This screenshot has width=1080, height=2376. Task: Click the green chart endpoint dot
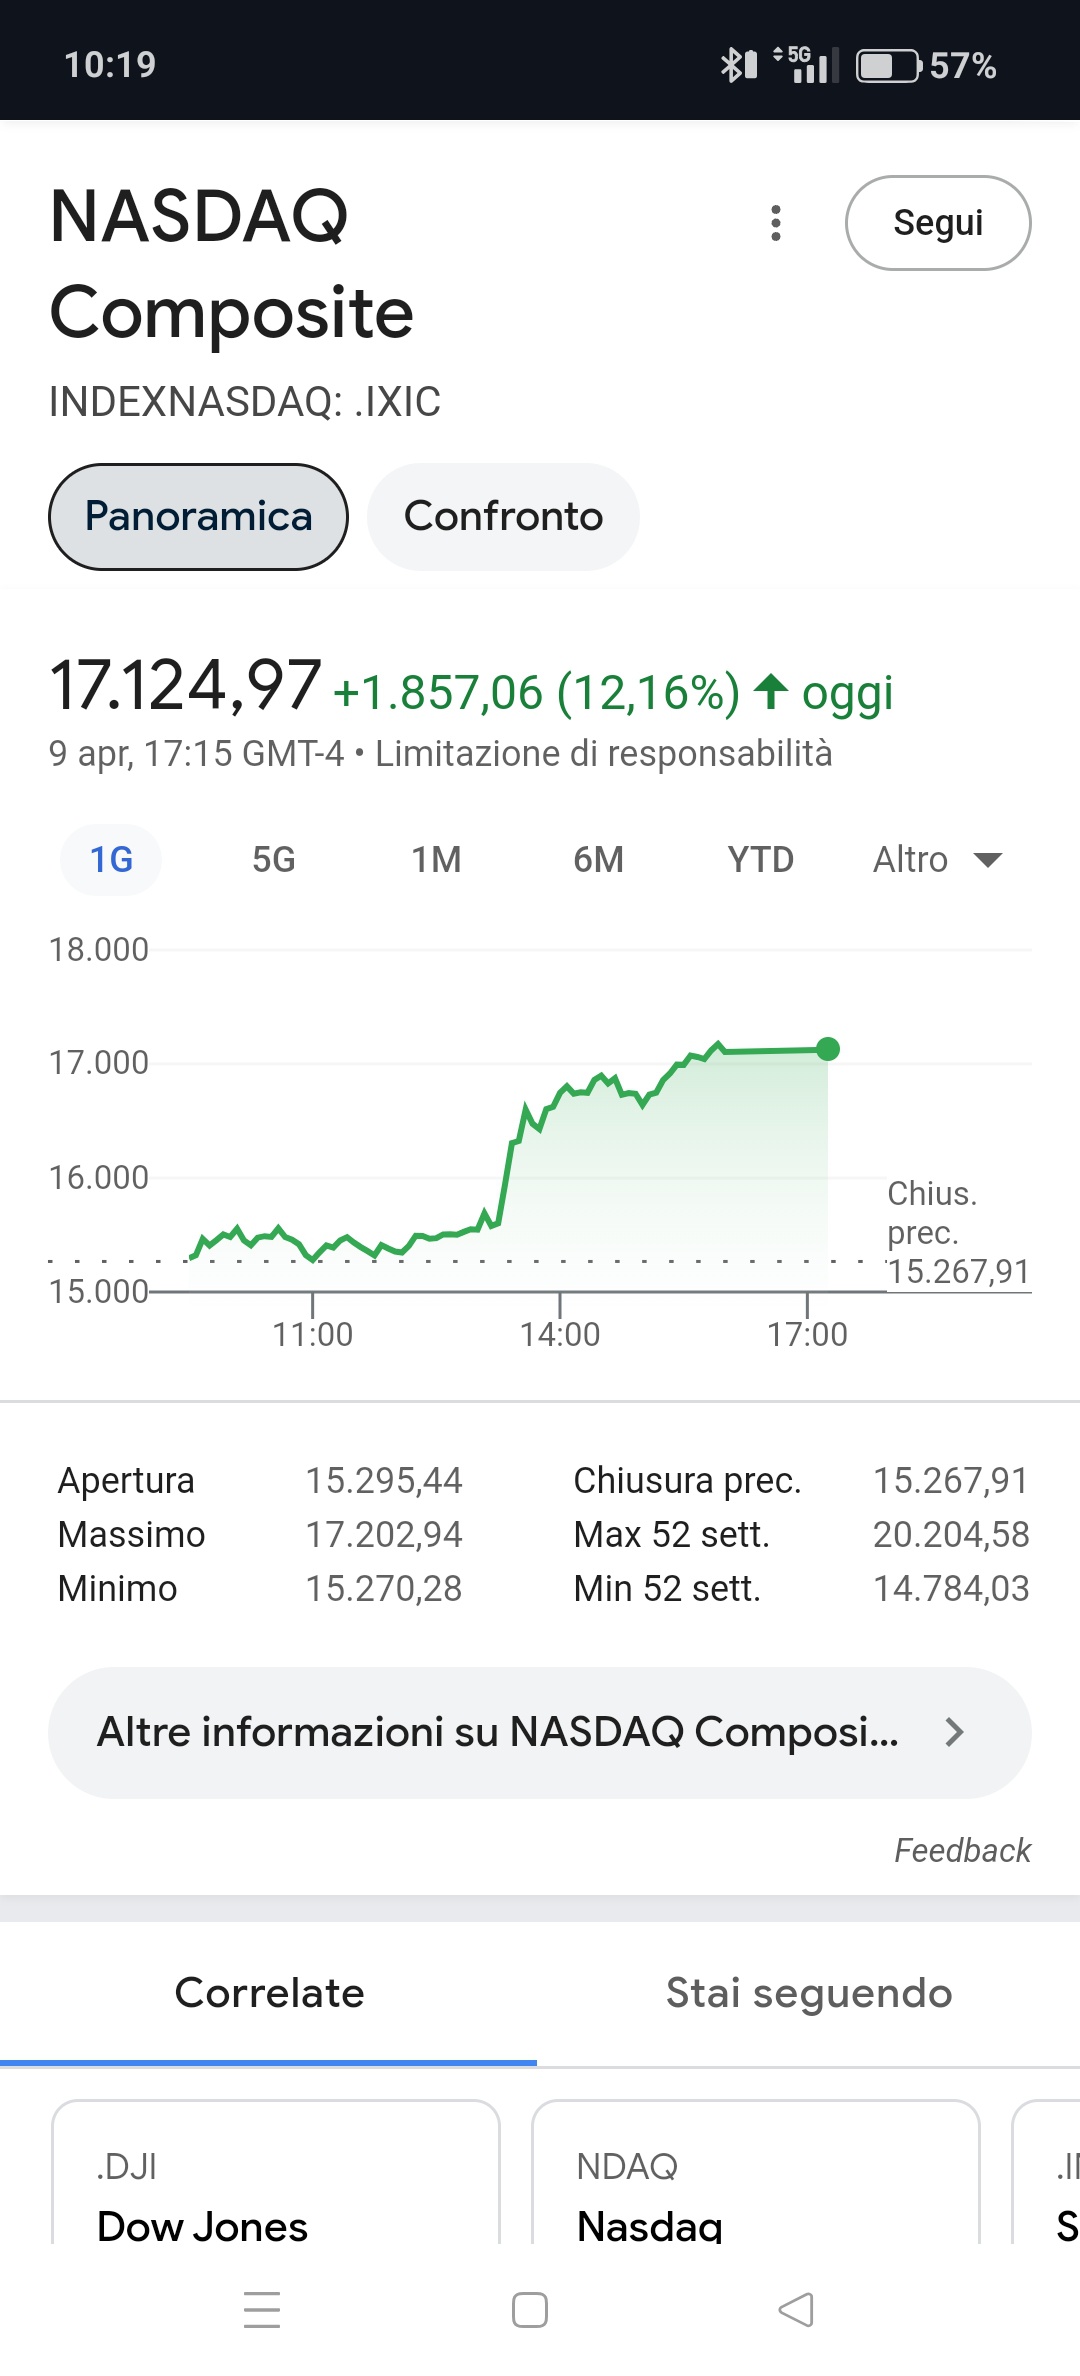[x=828, y=1049]
